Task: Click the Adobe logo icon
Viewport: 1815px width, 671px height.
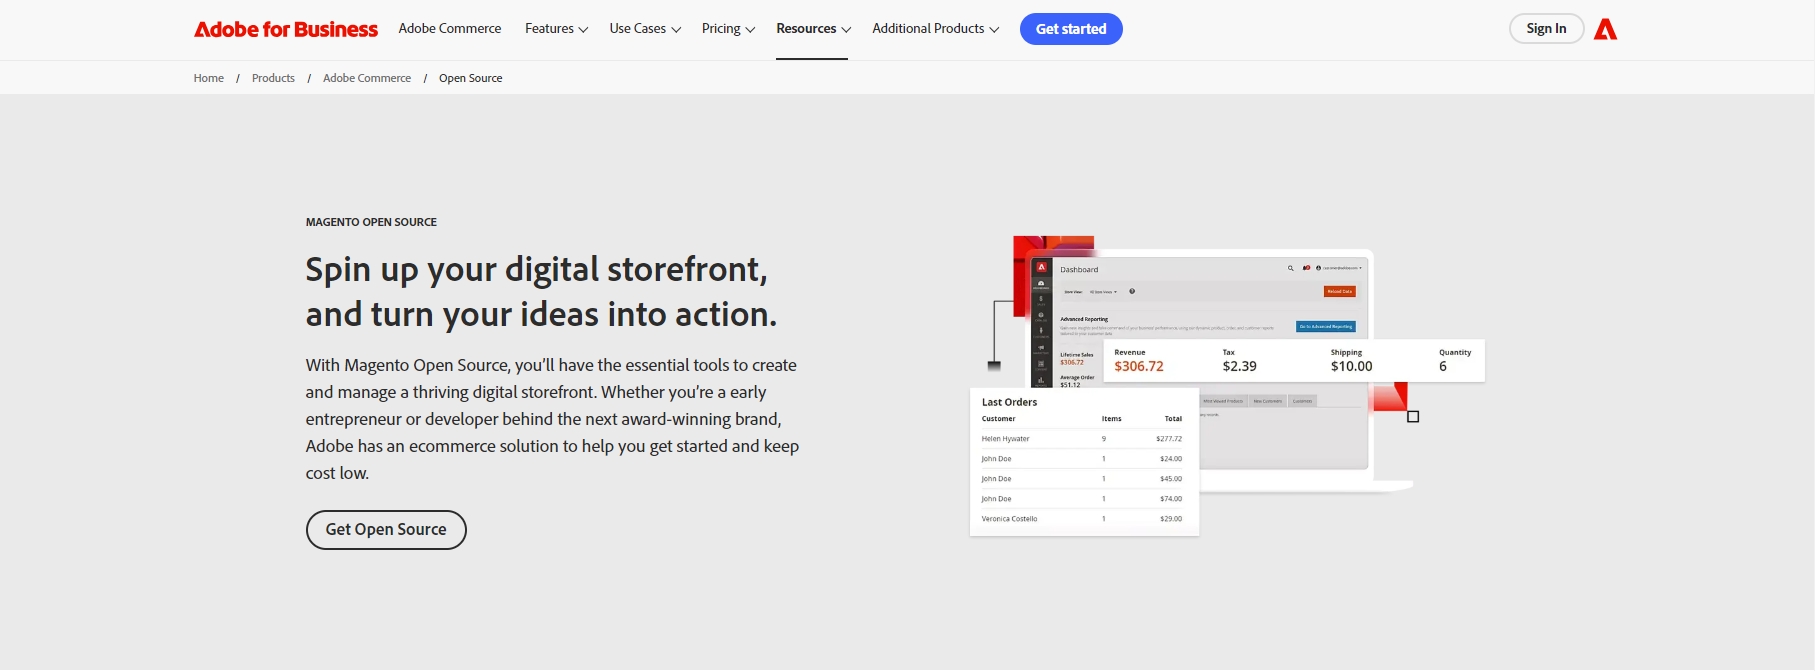Action: (1605, 29)
